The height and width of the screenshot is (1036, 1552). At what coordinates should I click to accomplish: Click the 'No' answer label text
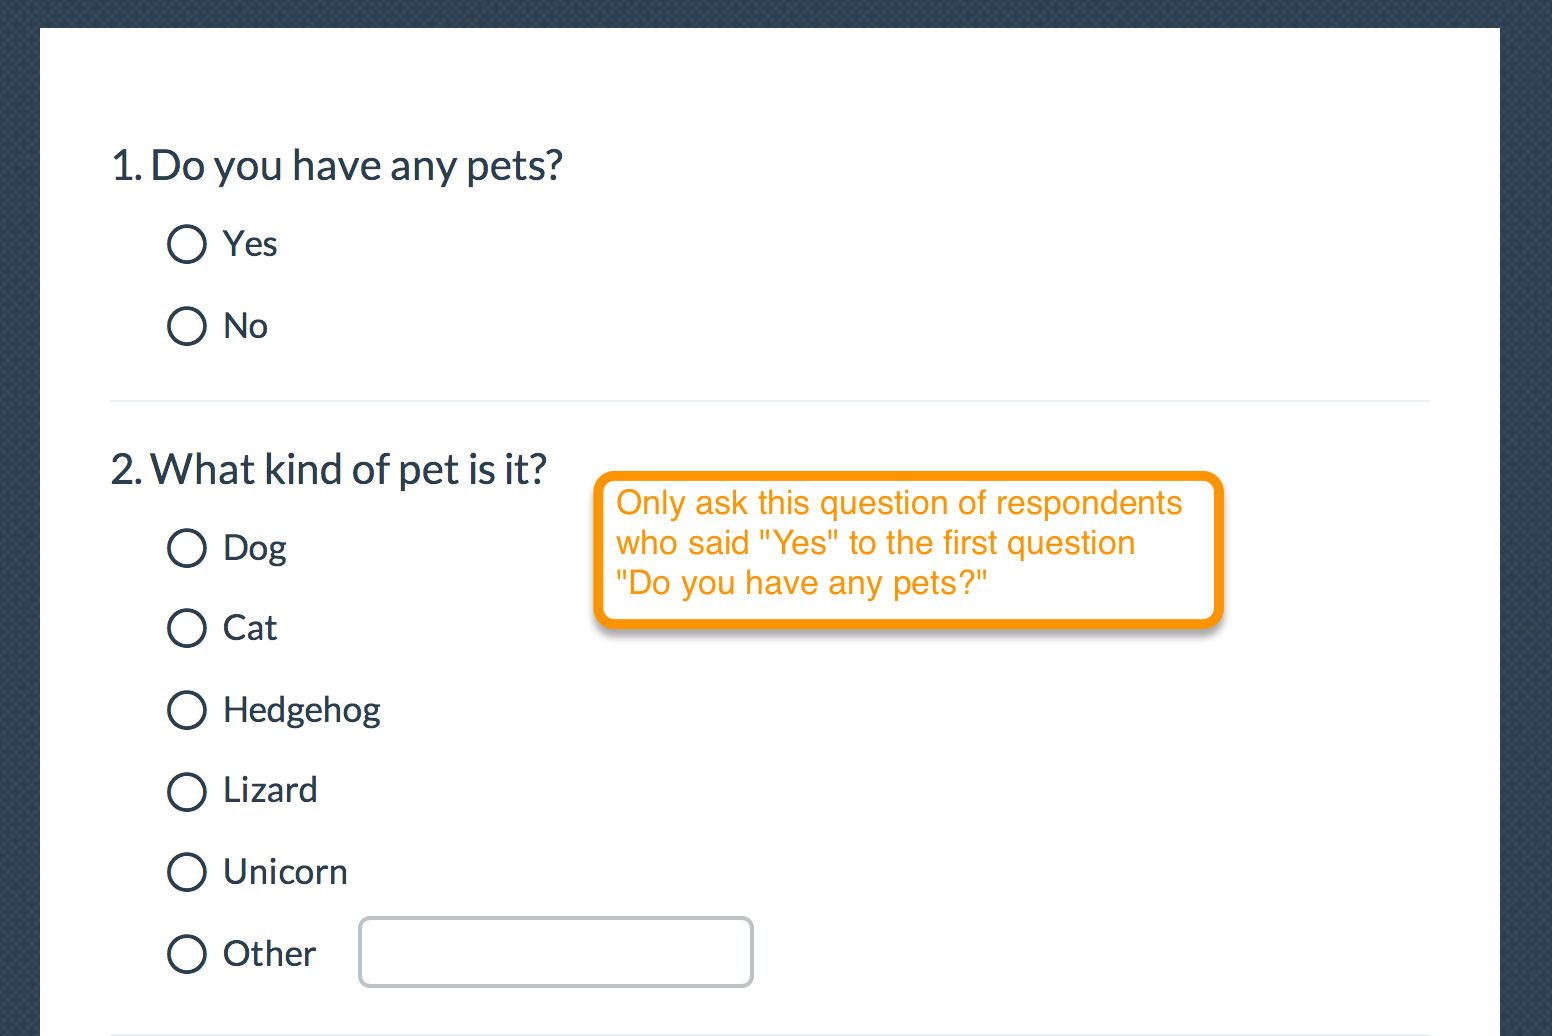tap(245, 326)
